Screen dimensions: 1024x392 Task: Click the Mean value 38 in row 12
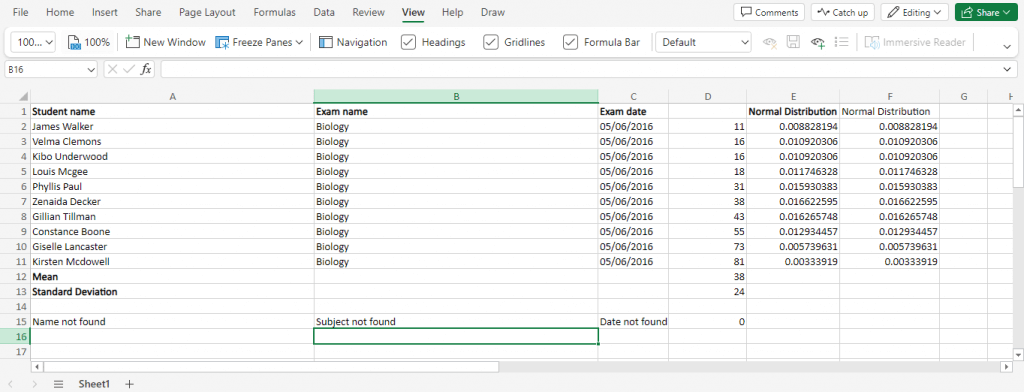[x=707, y=277]
